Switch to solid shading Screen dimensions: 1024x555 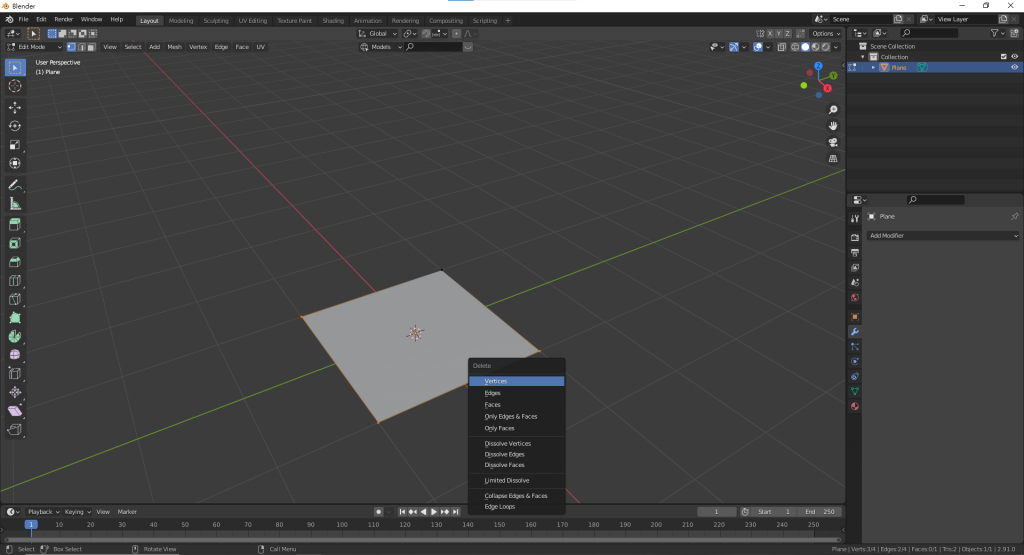(x=805, y=47)
